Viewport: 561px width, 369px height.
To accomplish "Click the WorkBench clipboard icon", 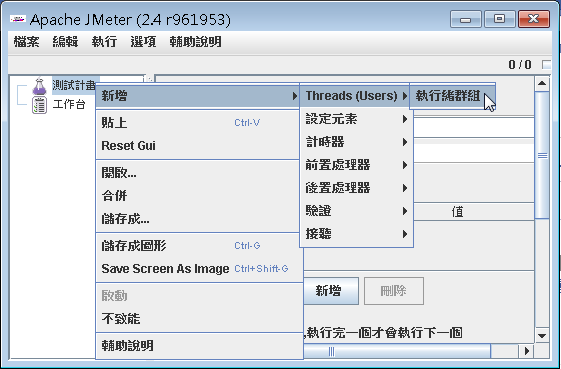I will (39, 105).
